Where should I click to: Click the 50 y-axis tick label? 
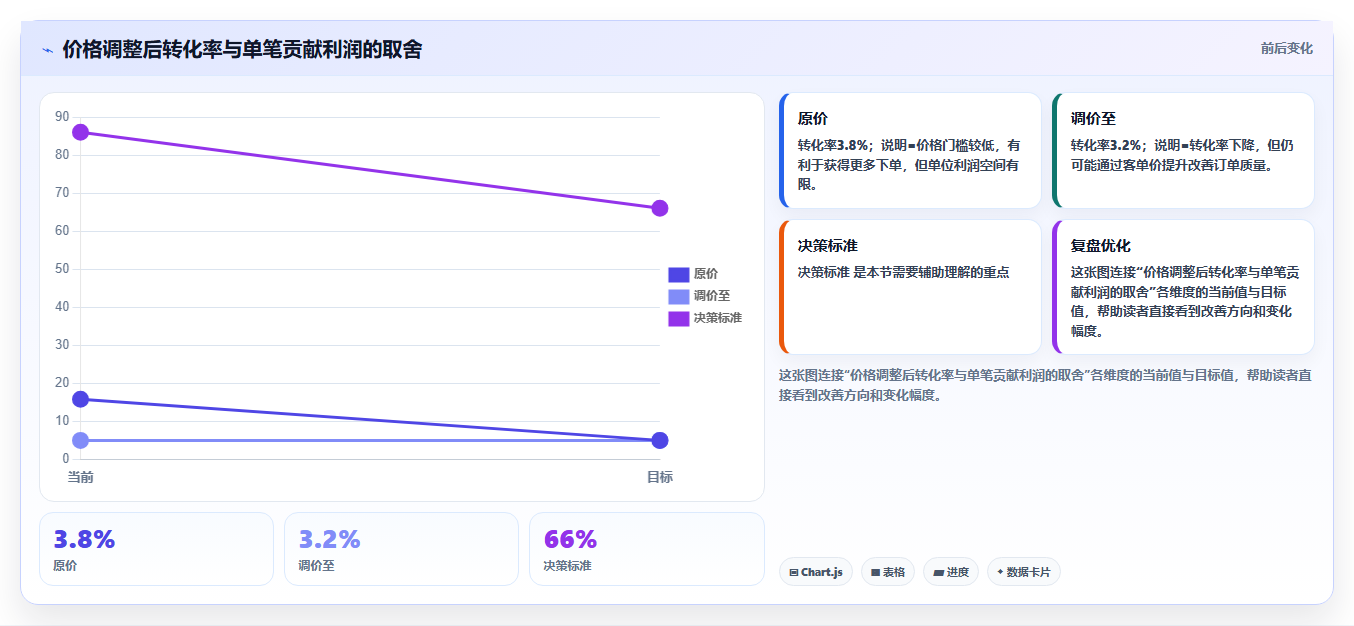click(62, 269)
